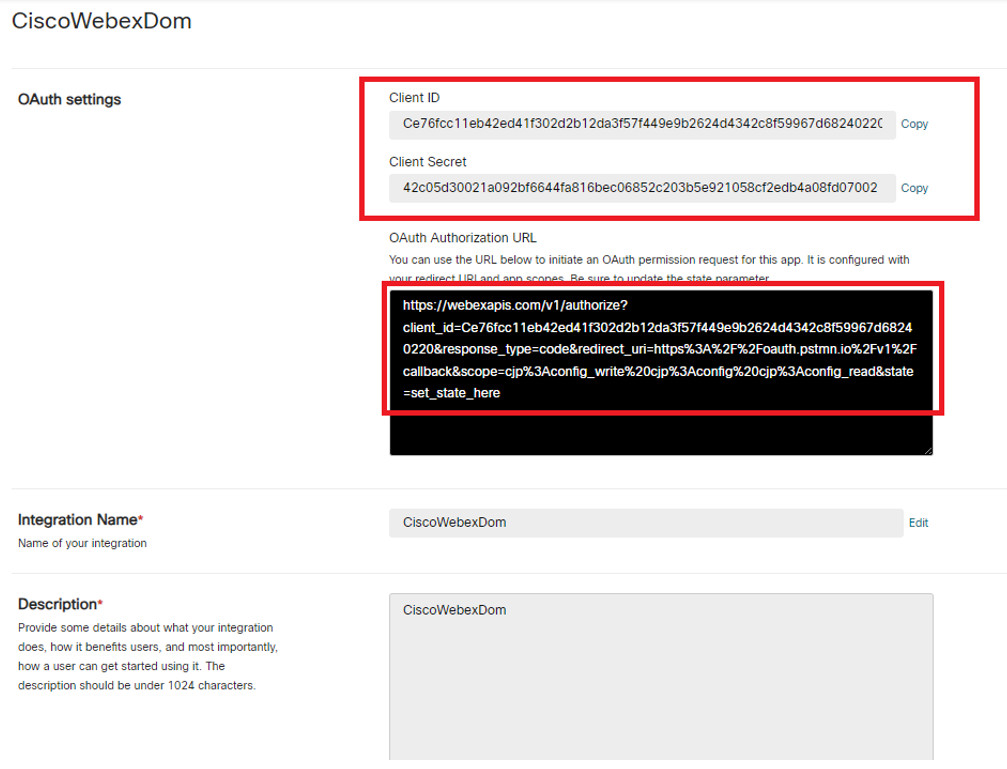This screenshot has height=769, width=1007.
Task: Click the Client ID label
Action: tap(414, 98)
